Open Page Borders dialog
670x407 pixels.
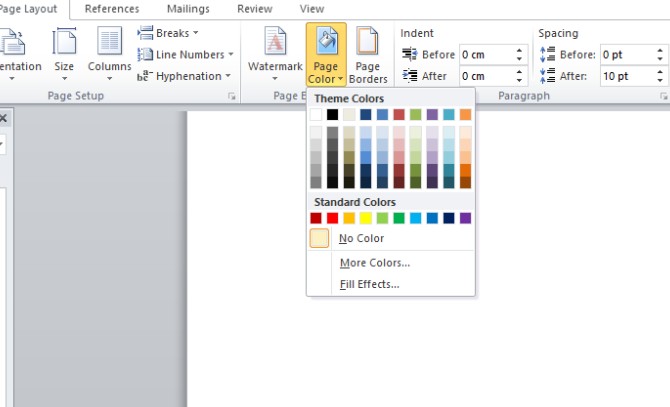coord(367,54)
